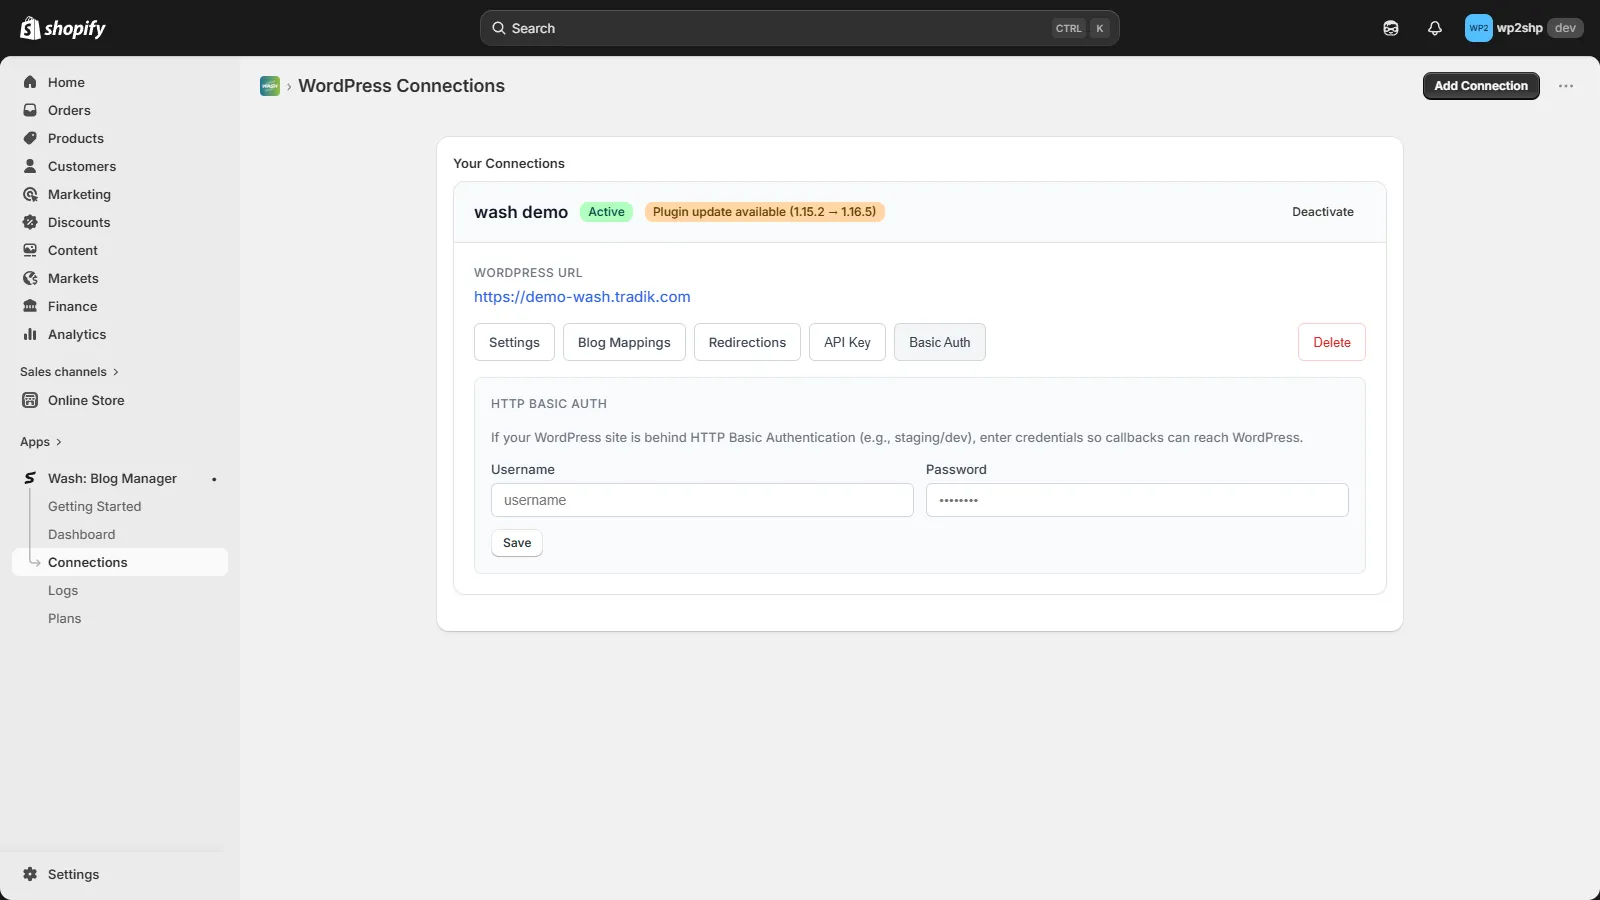
Task: Focus the Username input field
Action: (702, 500)
